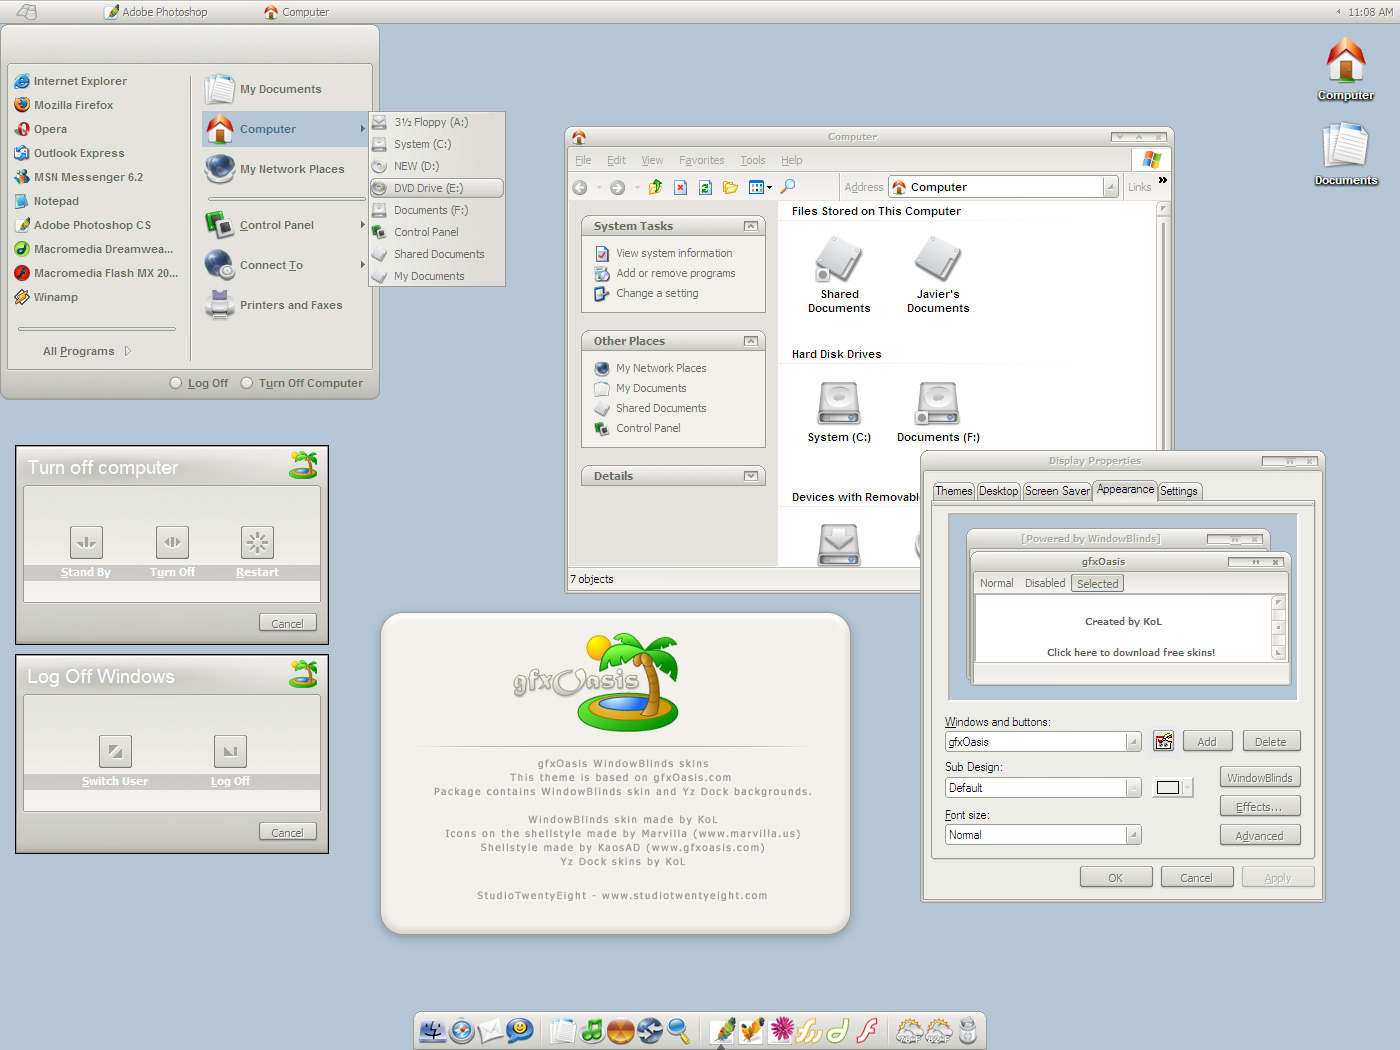Viewport: 1400px width, 1050px height.
Task: Click the 78°F weather dock icon
Action: coord(910,1030)
